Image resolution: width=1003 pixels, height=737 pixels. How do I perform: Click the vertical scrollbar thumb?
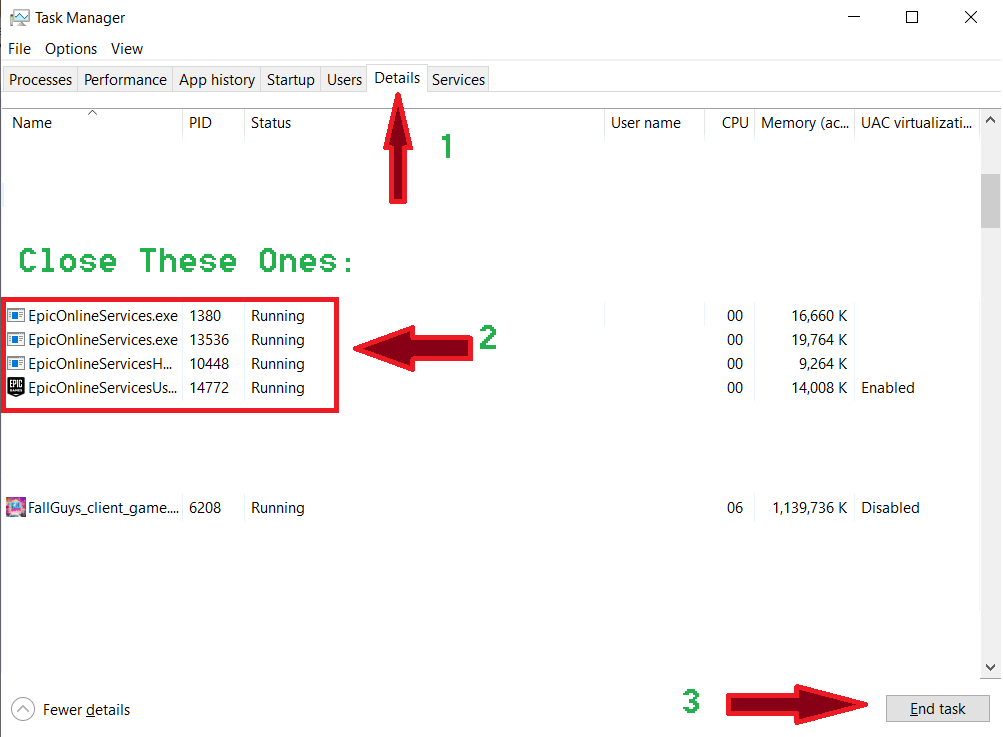pyautogui.click(x=990, y=200)
